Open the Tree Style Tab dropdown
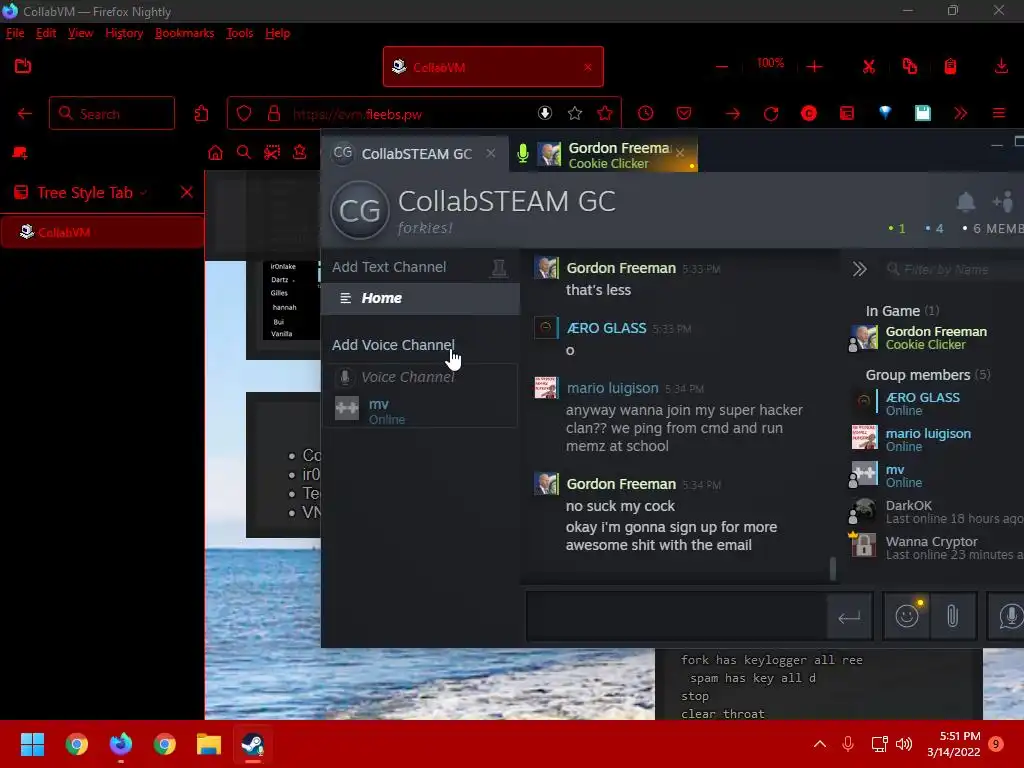1024x768 pixels. pyautogui.click(x=143, y=193)
